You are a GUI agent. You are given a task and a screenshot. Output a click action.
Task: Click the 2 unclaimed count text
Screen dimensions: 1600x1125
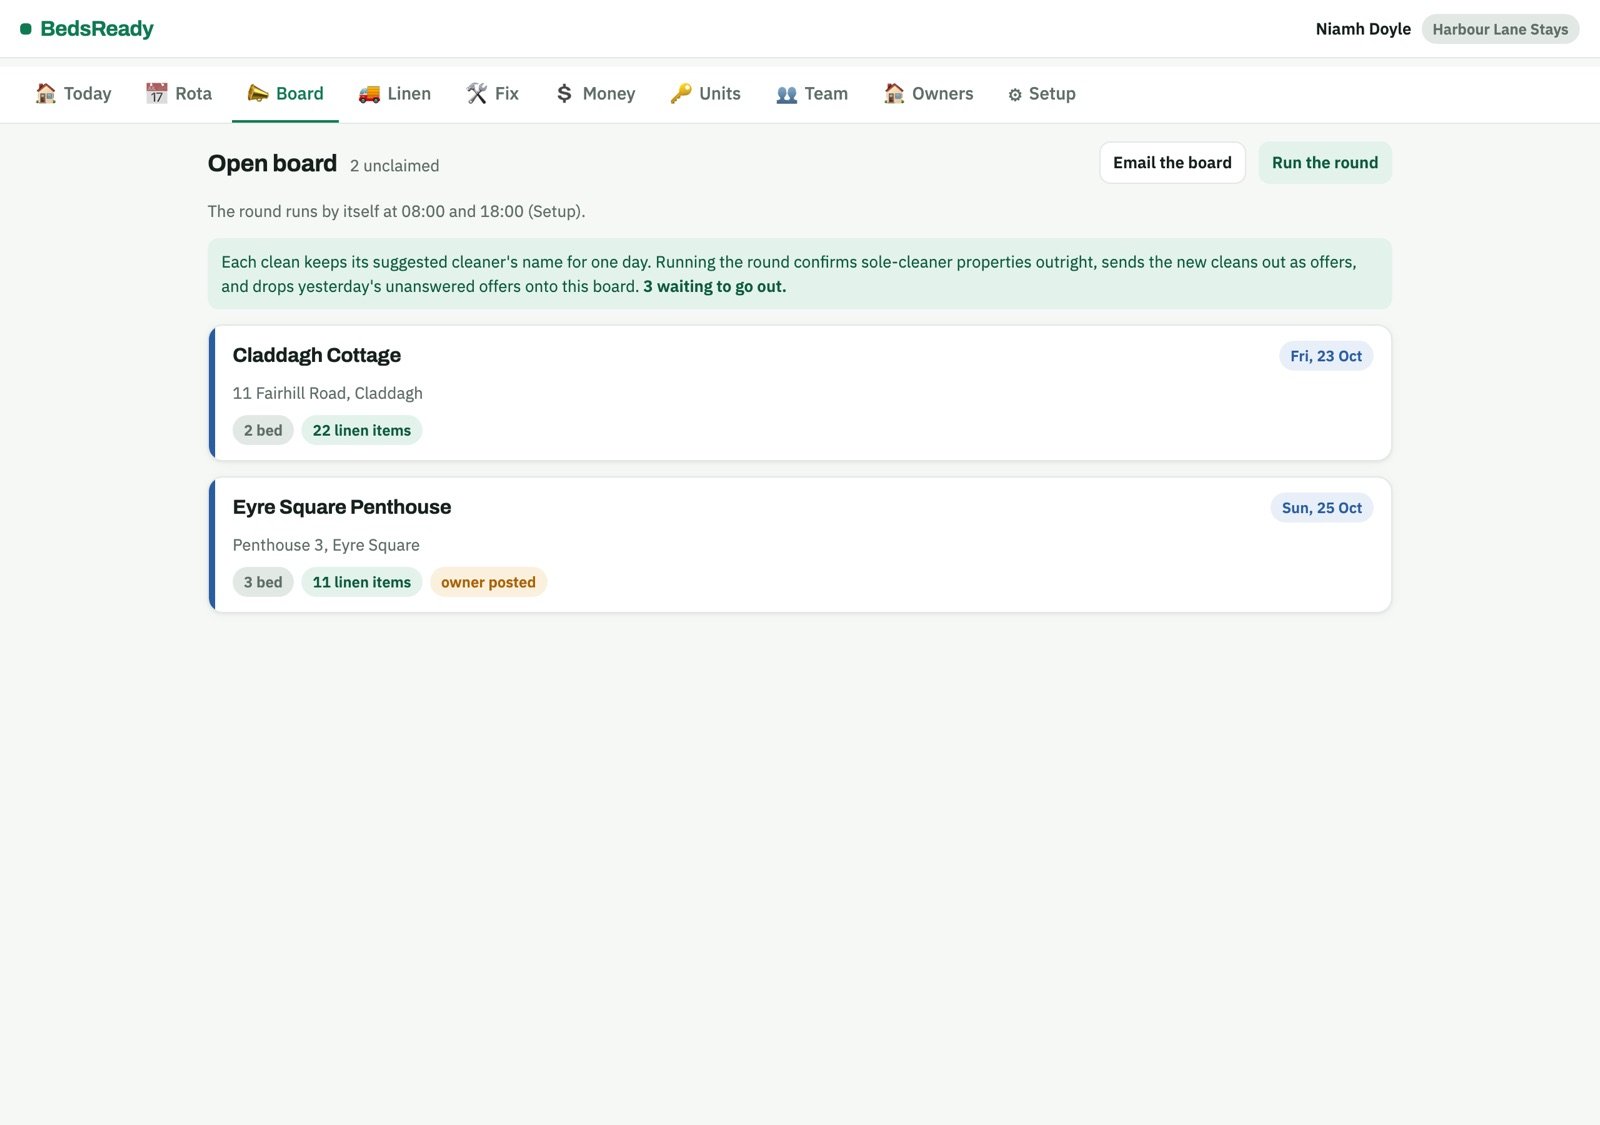[394, 166]
